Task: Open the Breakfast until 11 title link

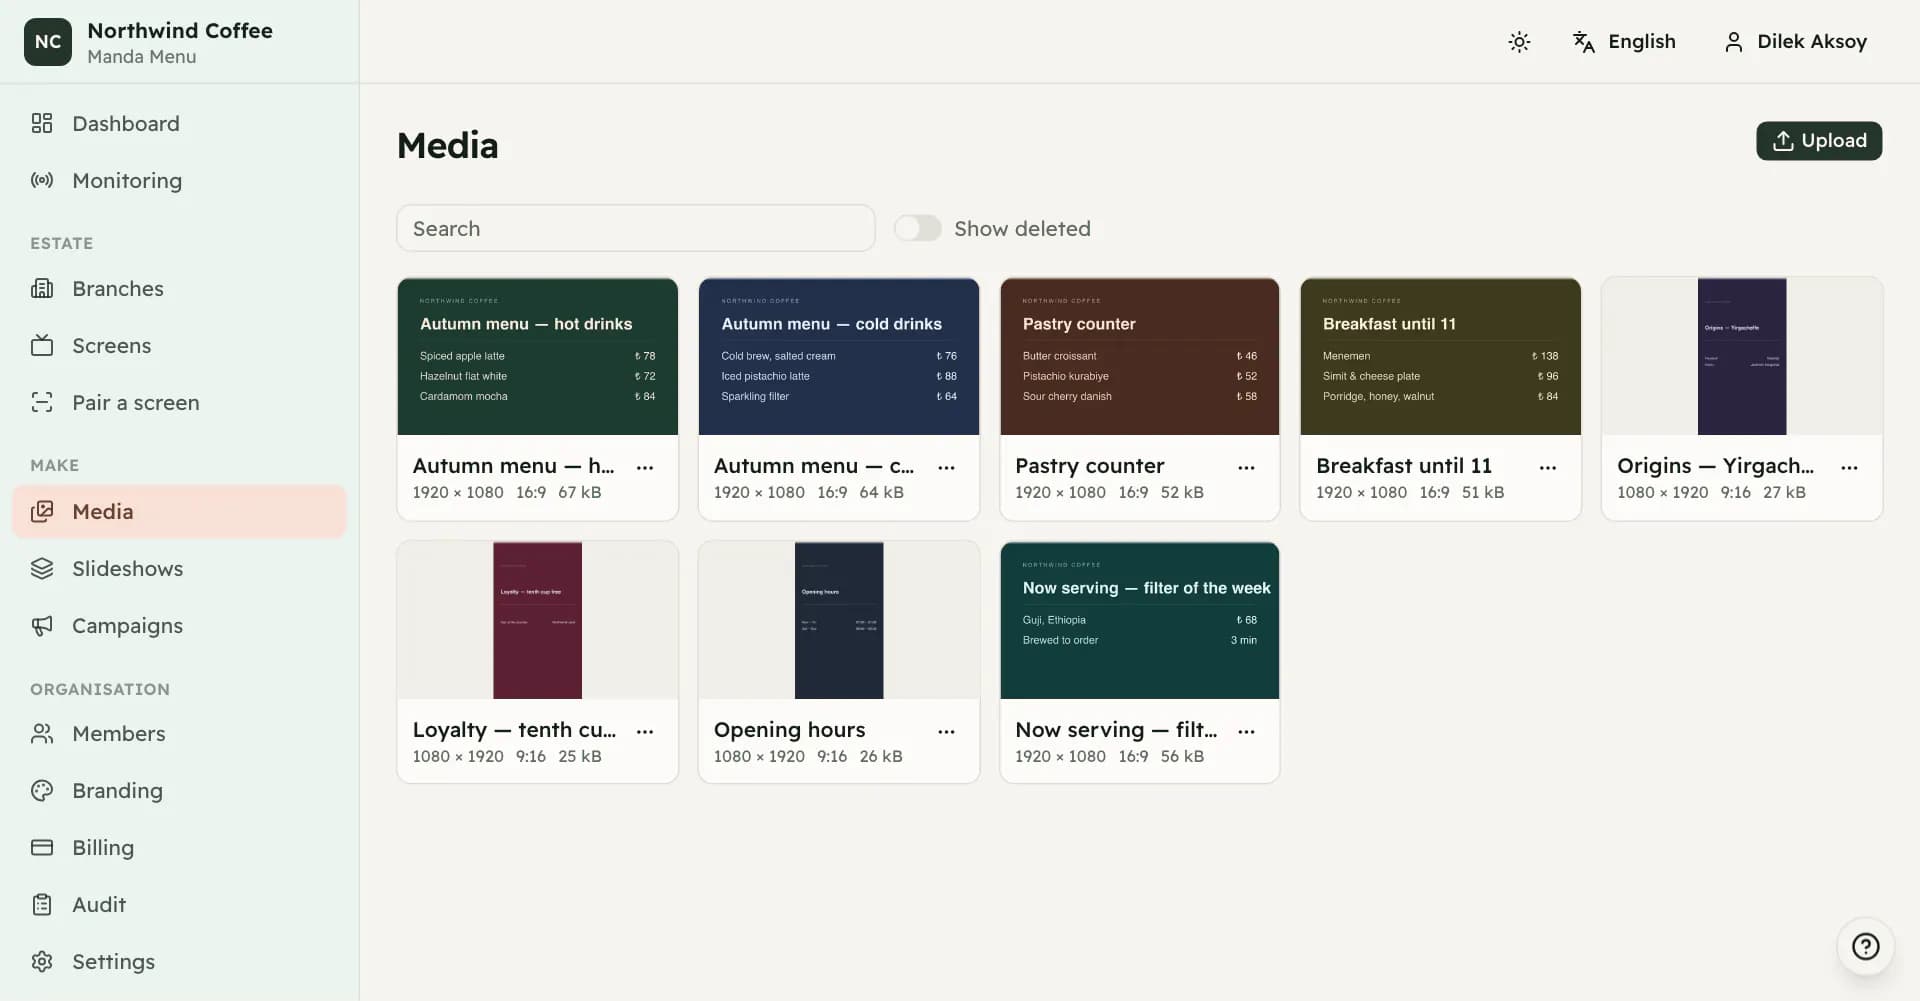Action: pos(1403,465)
